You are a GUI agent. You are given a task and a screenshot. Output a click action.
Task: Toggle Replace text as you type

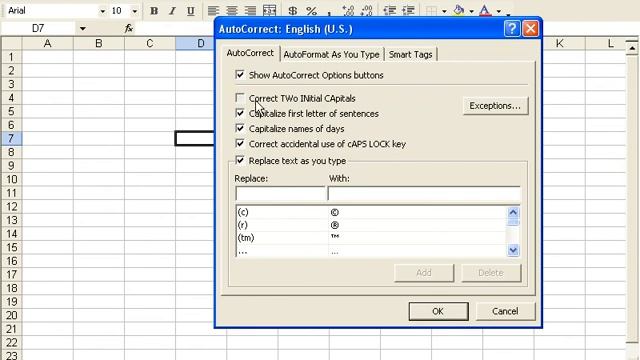[x=240, y=160]
